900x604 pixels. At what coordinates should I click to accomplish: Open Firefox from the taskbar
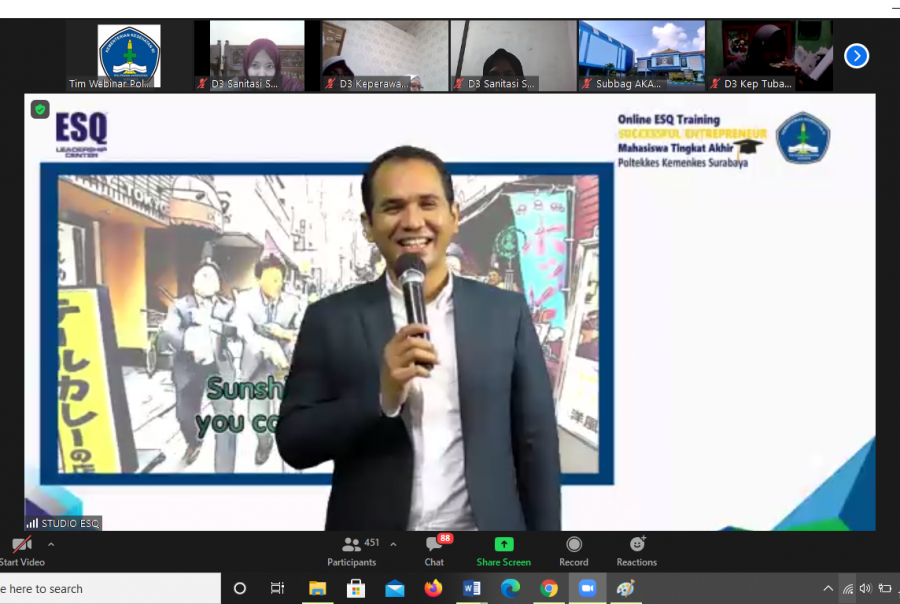(433, 588)
